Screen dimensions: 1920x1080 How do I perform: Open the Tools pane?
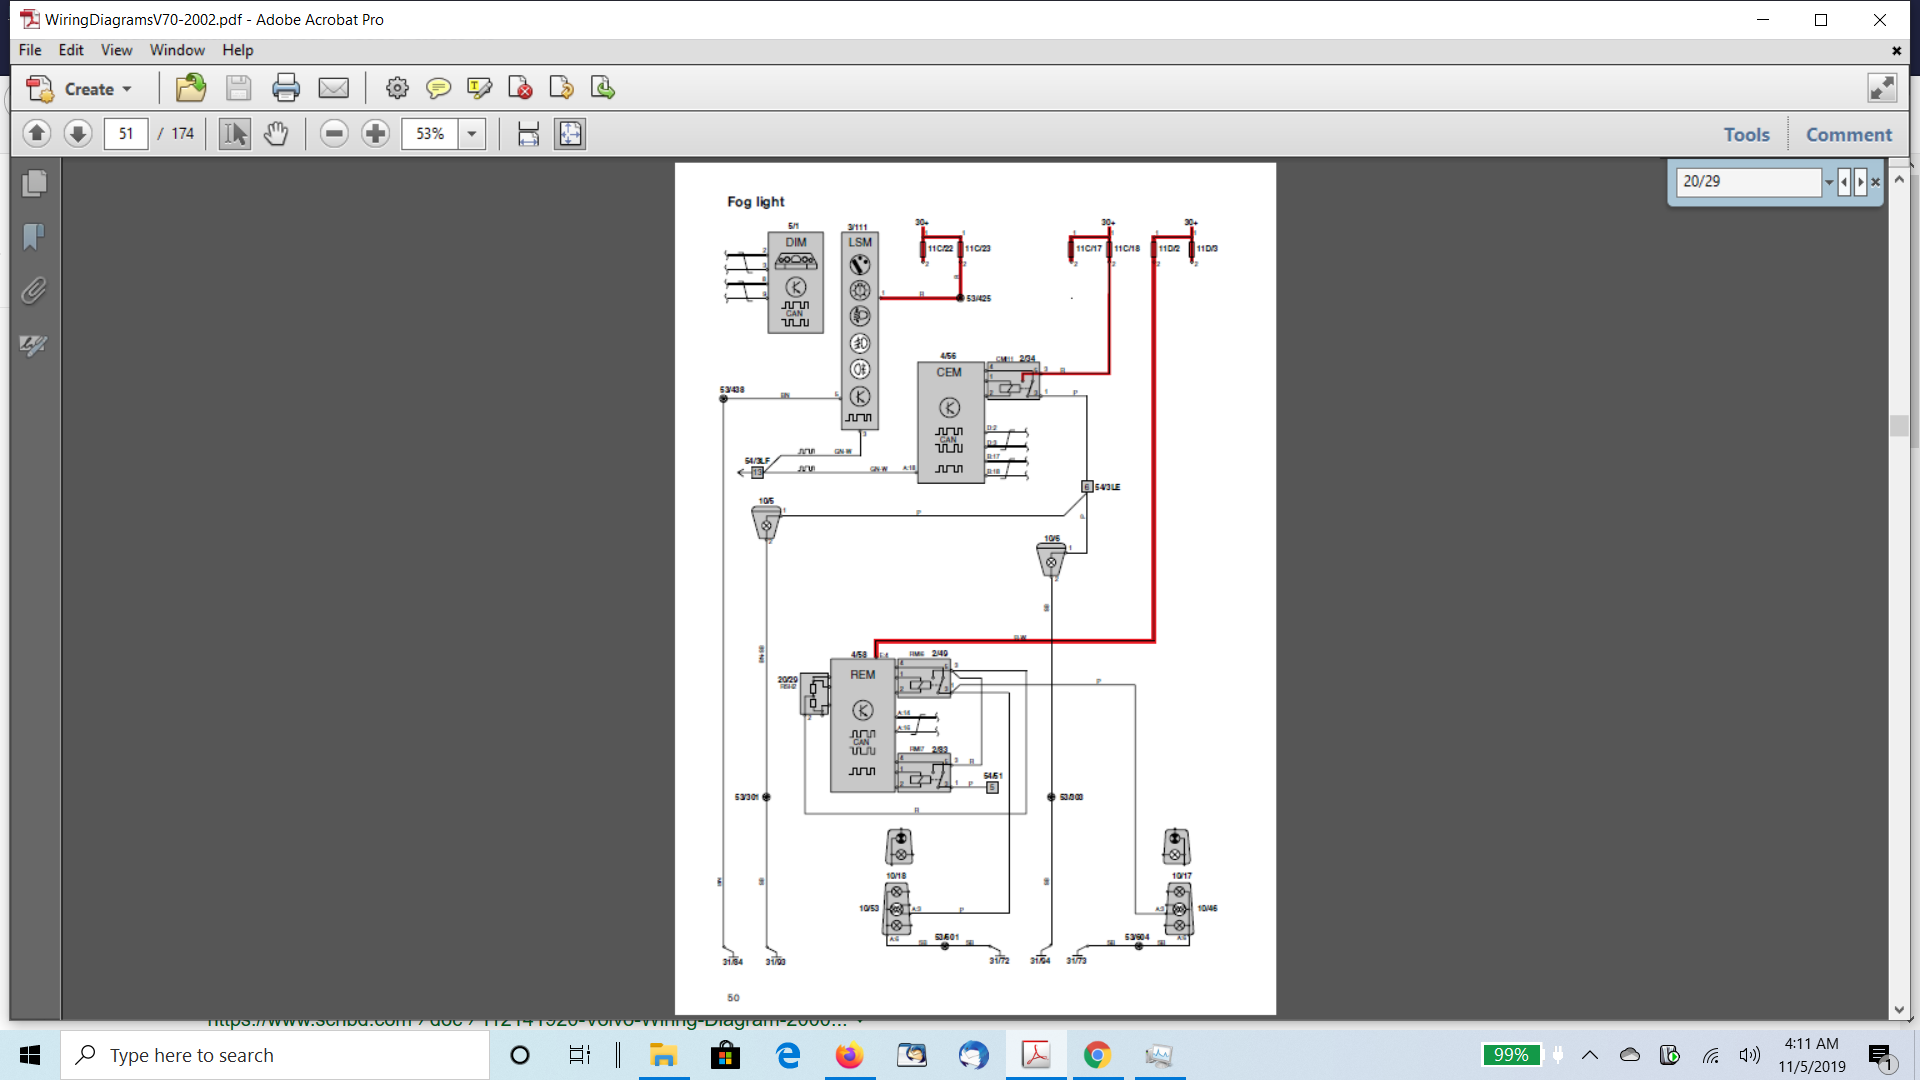coord(1746,134)
